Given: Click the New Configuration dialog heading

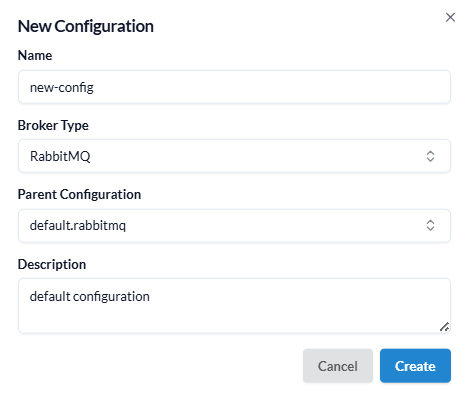Looking at the screenshot, I should pos(86,26).
